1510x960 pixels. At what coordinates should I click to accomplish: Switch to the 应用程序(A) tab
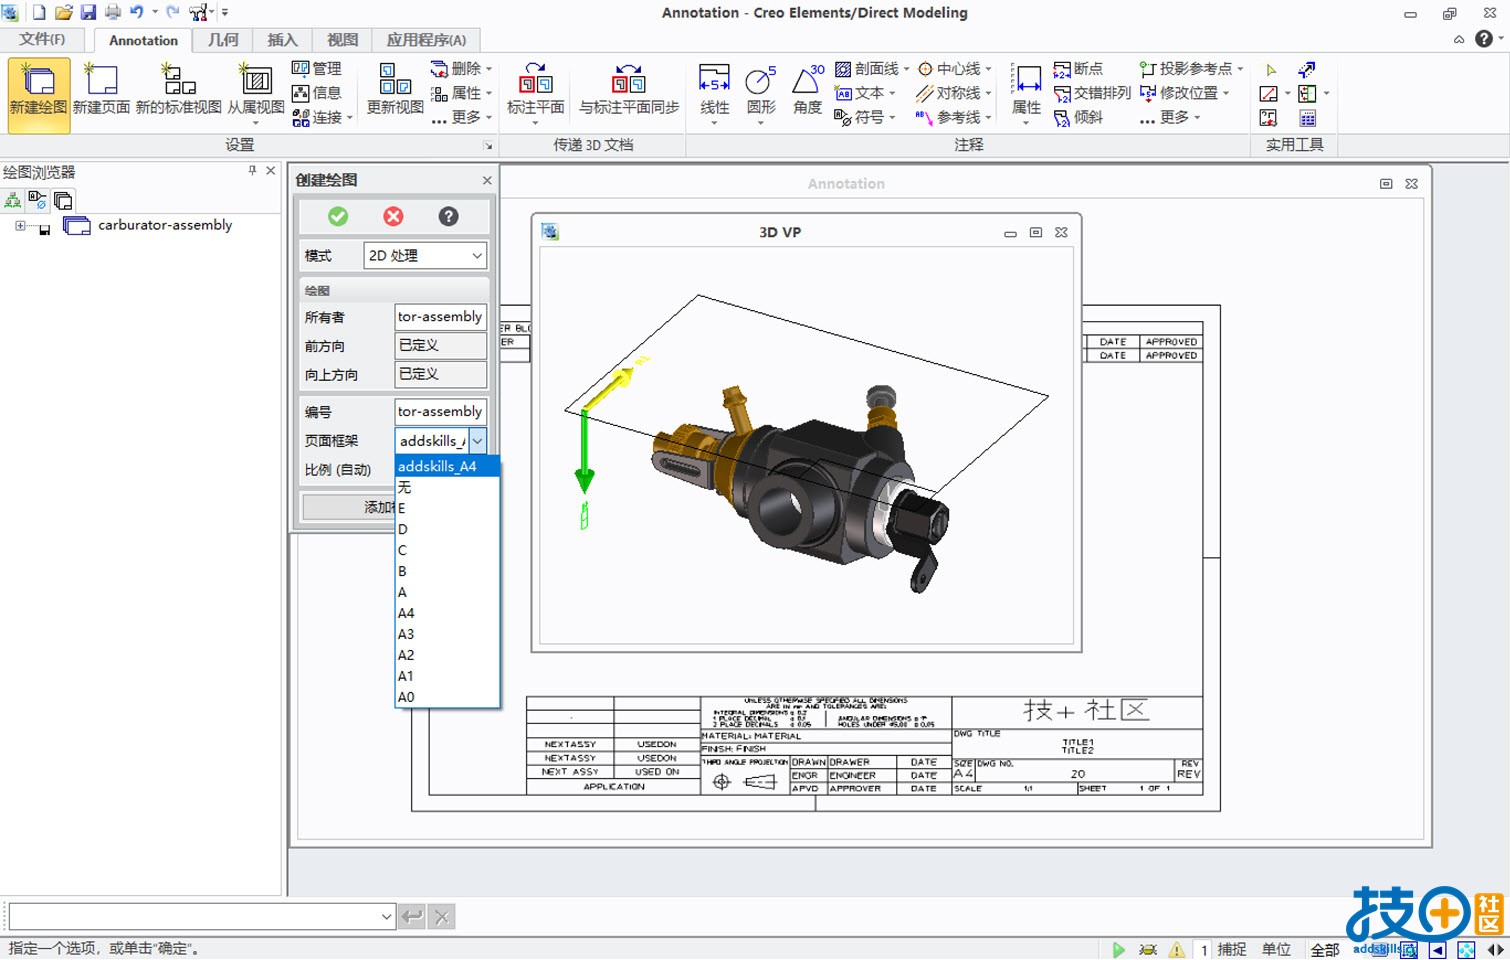426,40
